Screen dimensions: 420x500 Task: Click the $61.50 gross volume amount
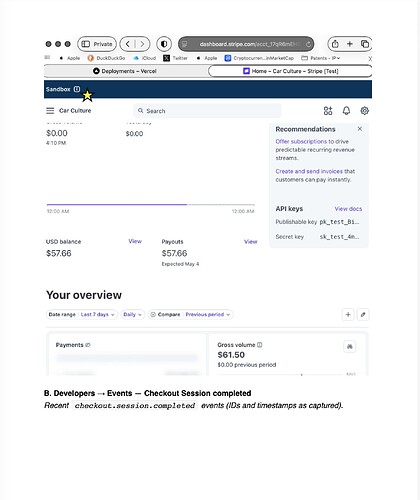point(231,355)
